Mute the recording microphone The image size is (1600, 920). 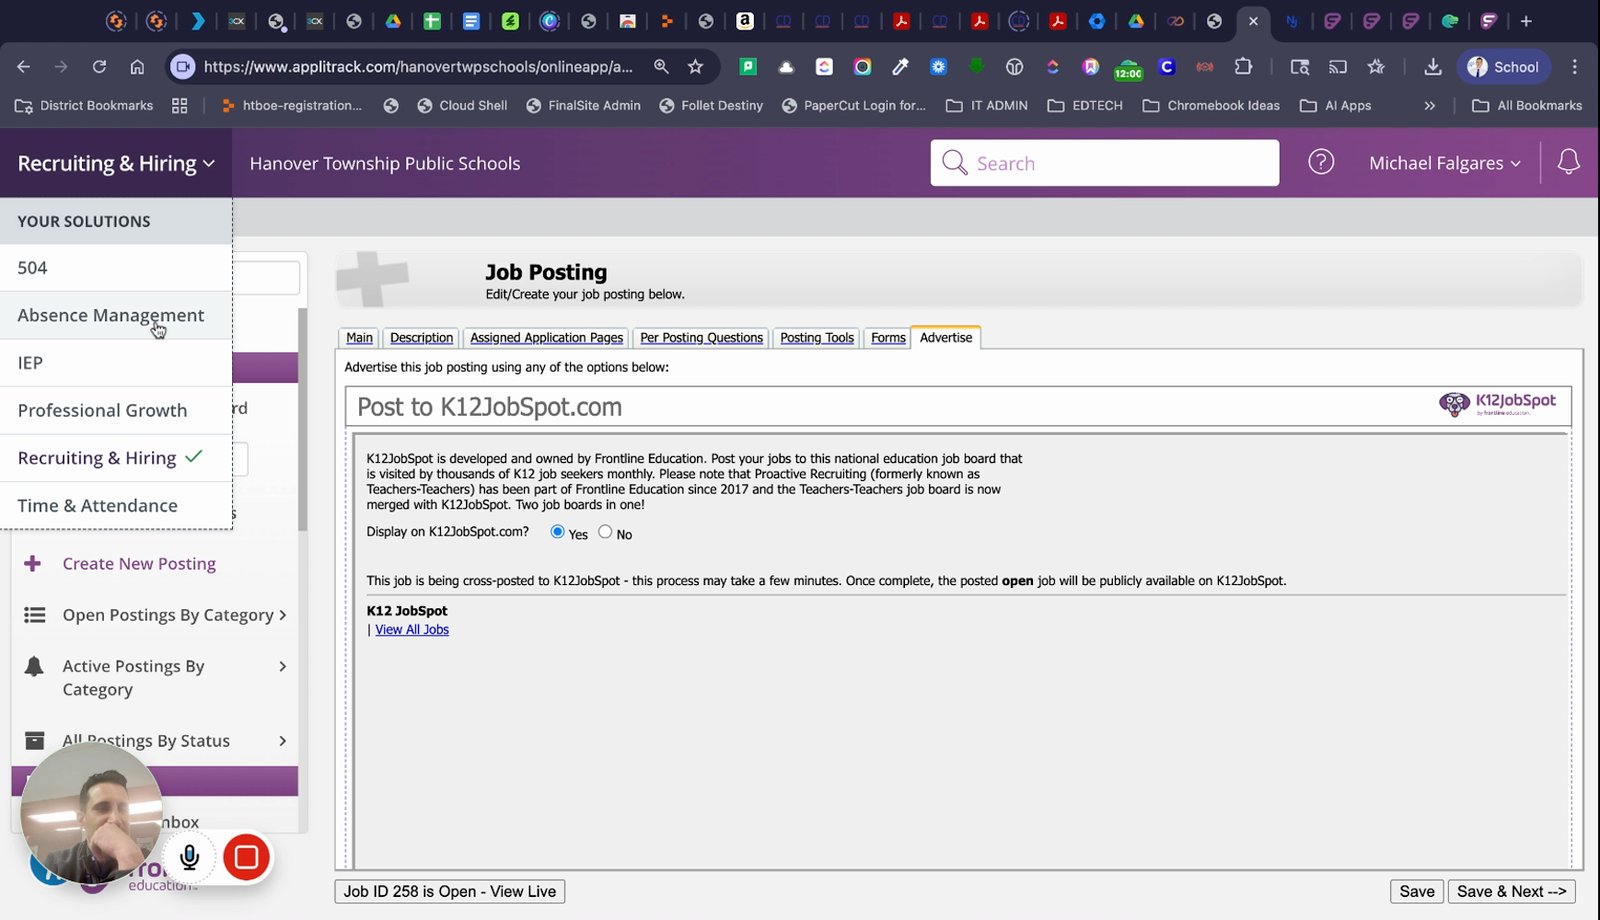coord(189,857)
